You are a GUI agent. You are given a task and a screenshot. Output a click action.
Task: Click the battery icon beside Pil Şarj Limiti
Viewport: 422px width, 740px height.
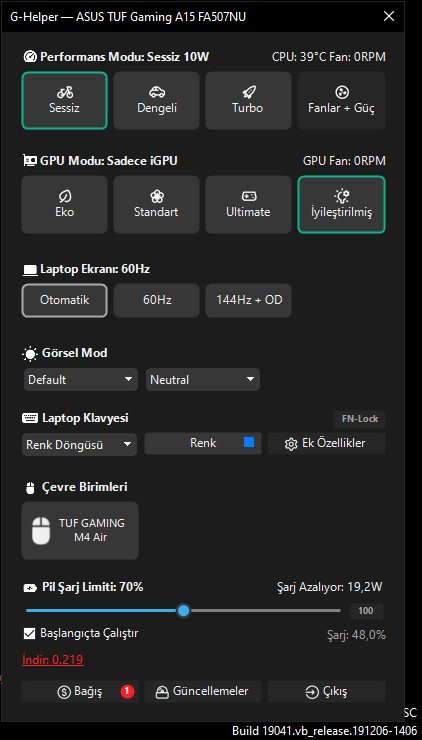(29, 588)
